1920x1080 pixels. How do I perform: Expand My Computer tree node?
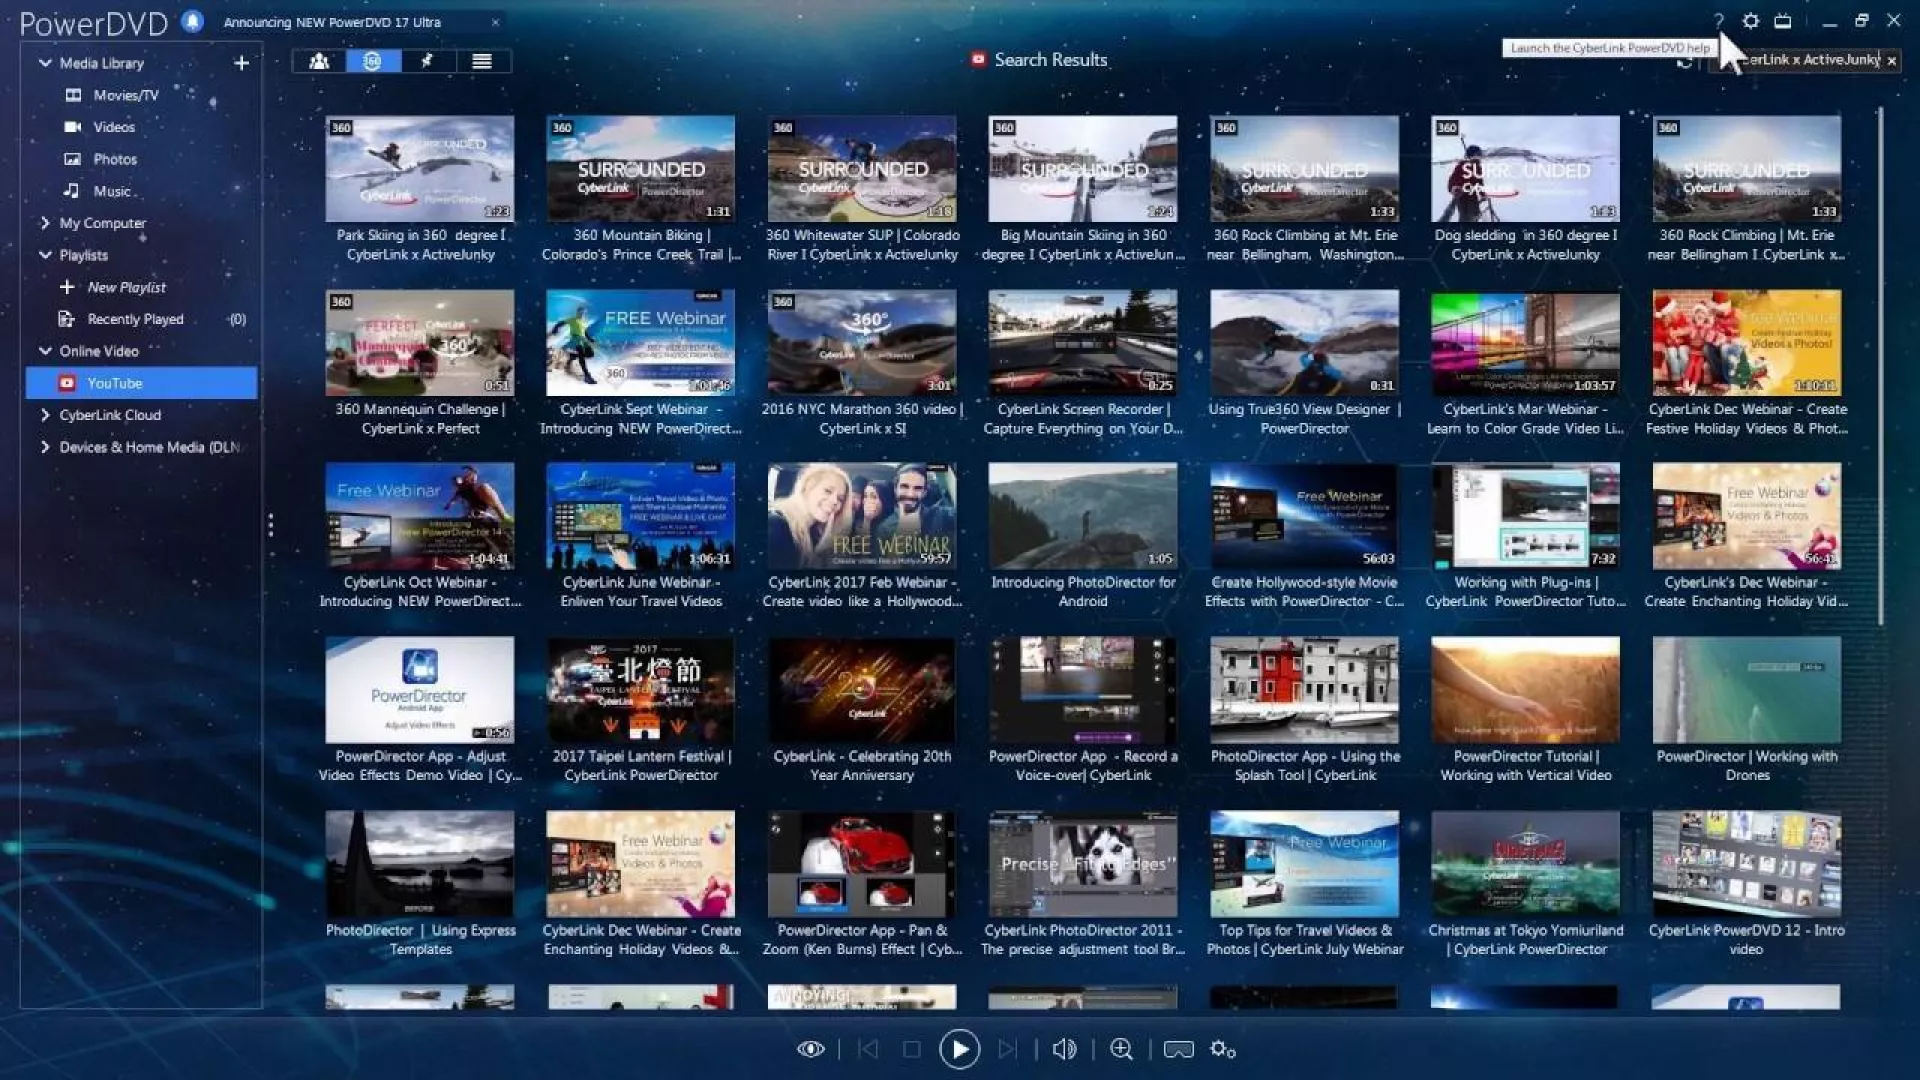tap(45, 223)
